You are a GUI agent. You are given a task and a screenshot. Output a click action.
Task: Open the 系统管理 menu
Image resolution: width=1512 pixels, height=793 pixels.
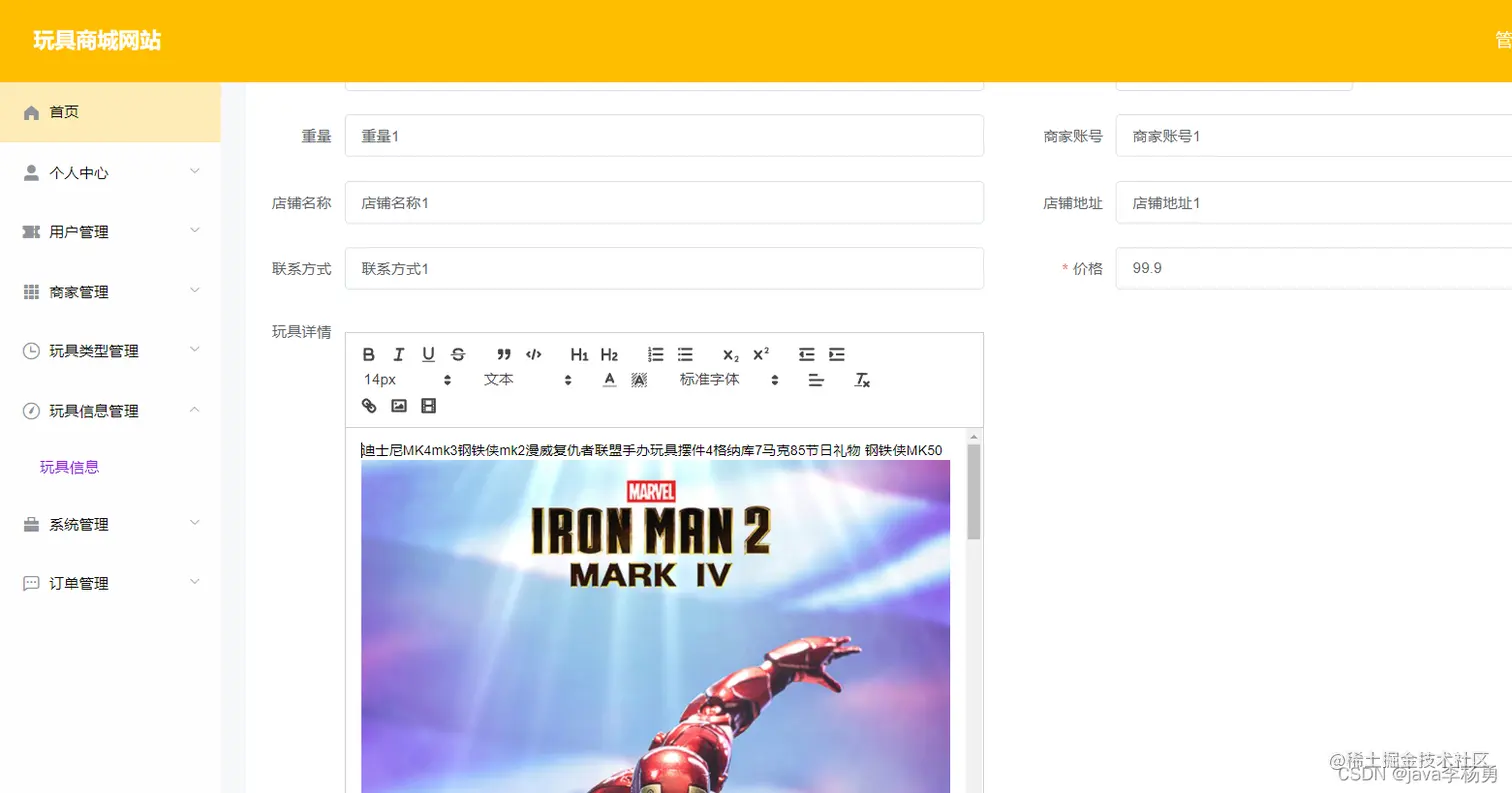click(x=110, y=524)
